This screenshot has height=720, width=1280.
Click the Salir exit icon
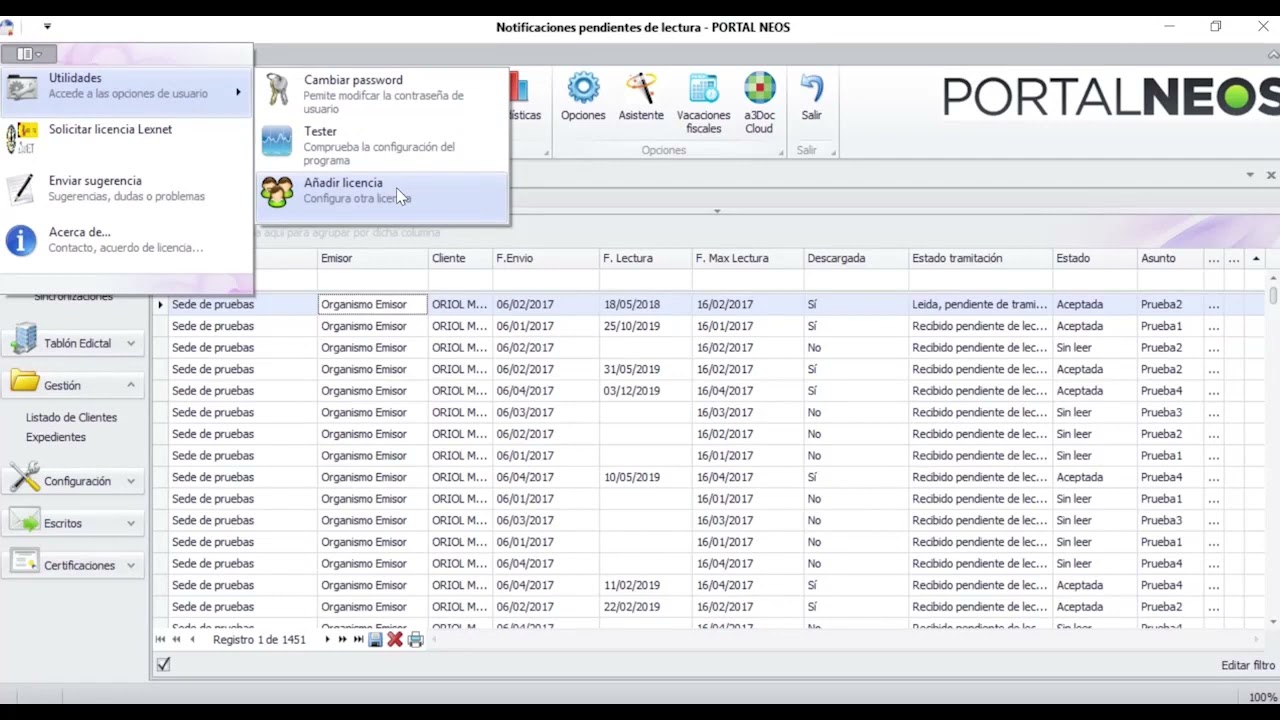pyautogui.click(x=811, y=97)
